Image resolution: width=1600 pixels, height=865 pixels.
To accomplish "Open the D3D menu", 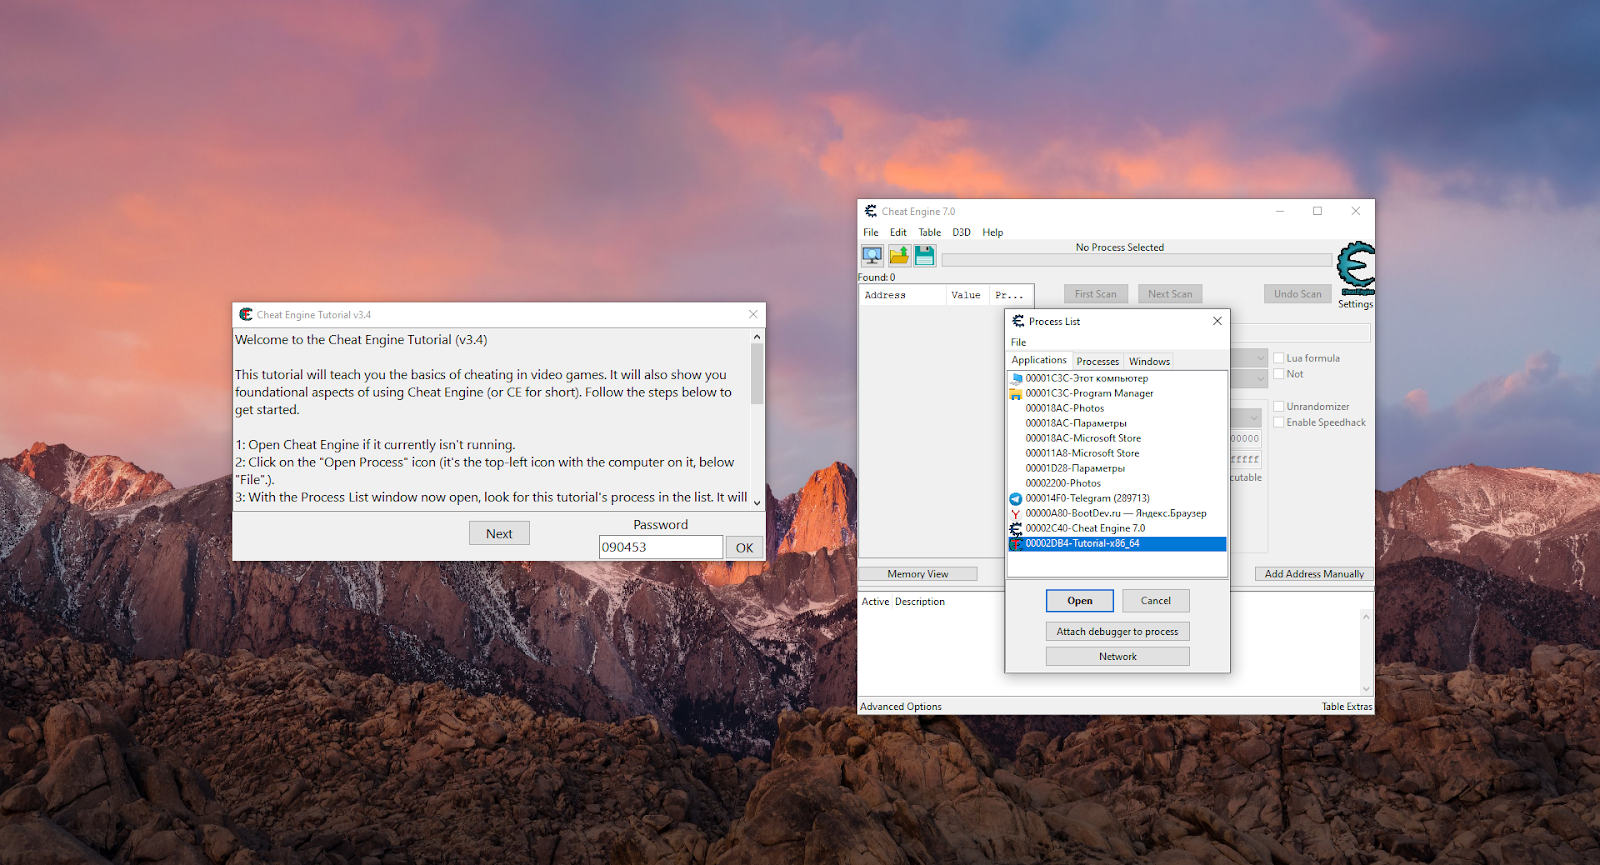I will click(x=961, y=232).
